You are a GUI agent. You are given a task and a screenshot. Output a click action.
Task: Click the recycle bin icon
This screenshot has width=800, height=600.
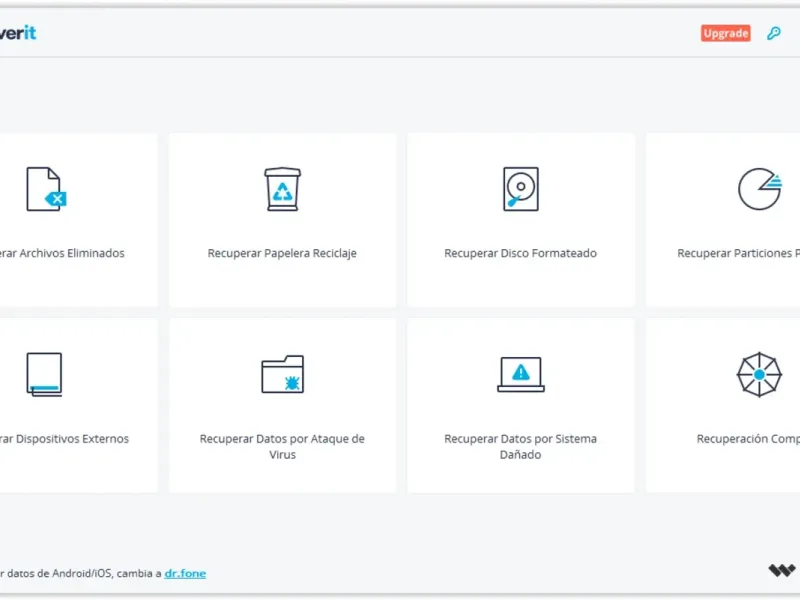click(282, 189)
